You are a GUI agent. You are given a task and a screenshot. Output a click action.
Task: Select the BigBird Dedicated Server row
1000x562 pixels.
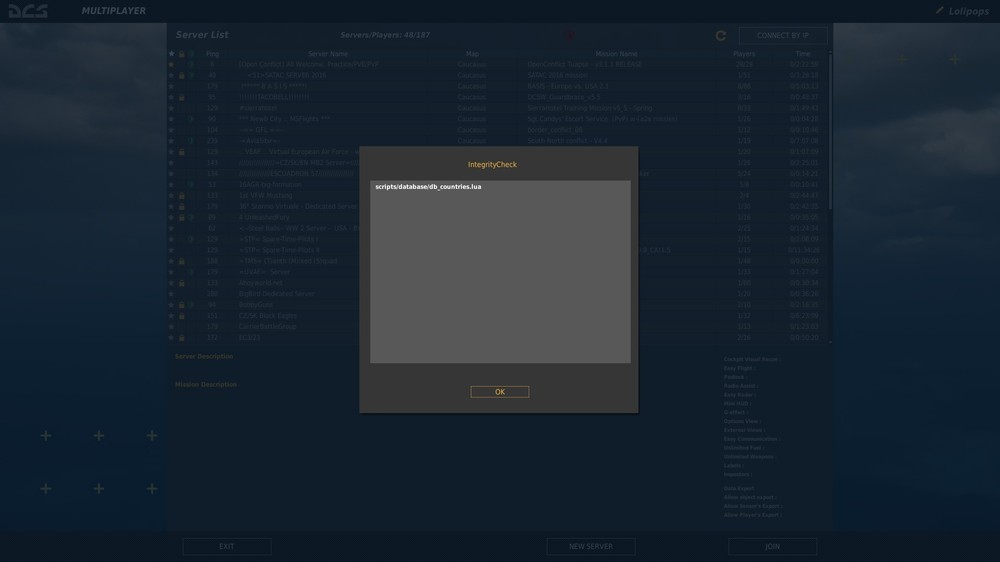[276, 294]
